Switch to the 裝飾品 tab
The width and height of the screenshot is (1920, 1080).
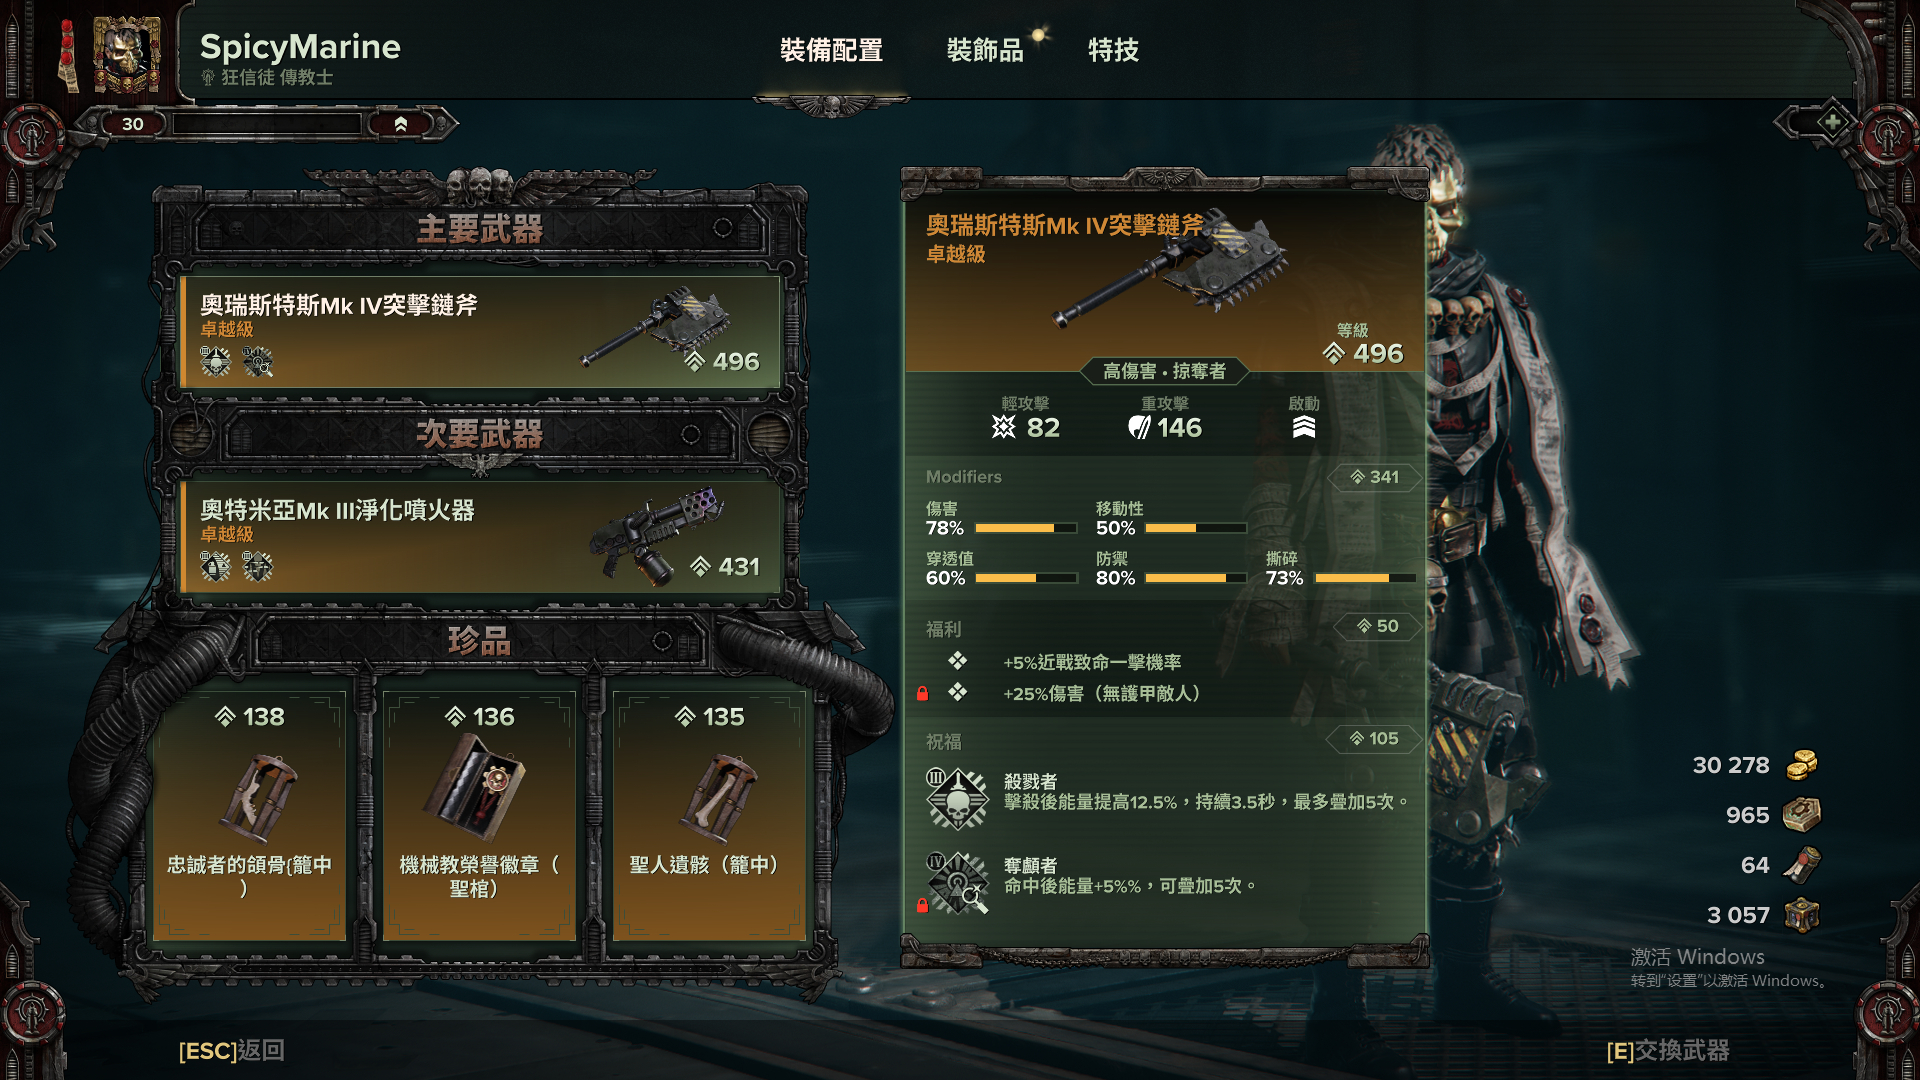coord(985,50)
